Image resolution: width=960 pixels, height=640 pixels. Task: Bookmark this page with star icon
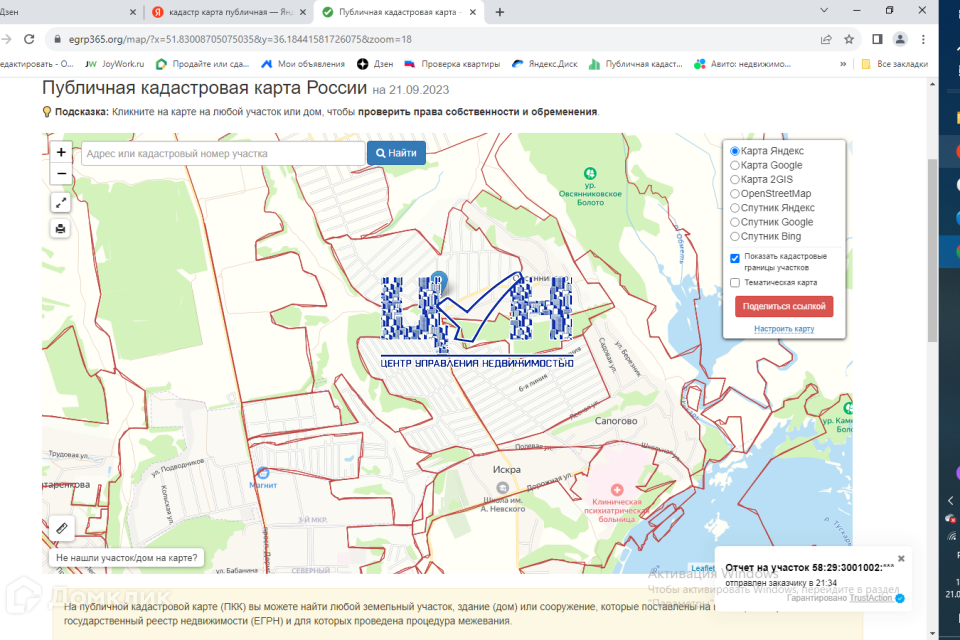(849, 39)
